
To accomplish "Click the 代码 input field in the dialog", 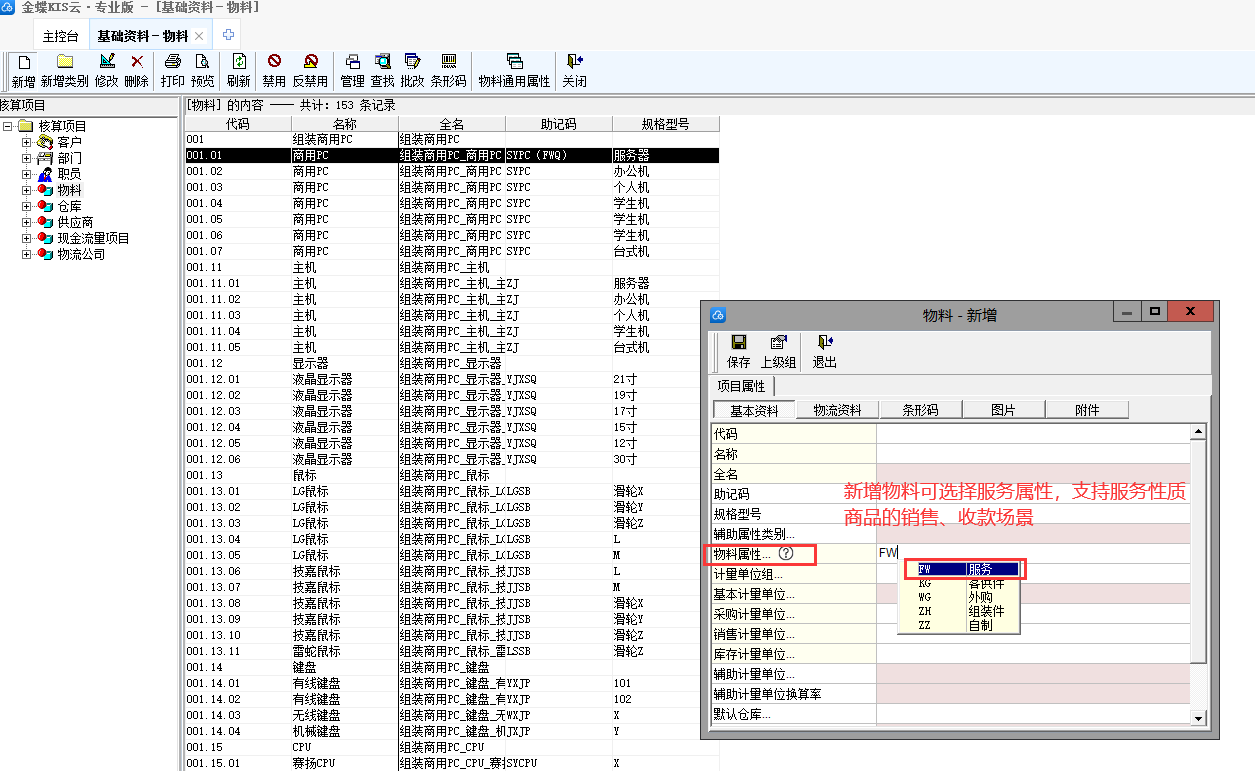I will pyautogui.click(x=1032, y=434).
